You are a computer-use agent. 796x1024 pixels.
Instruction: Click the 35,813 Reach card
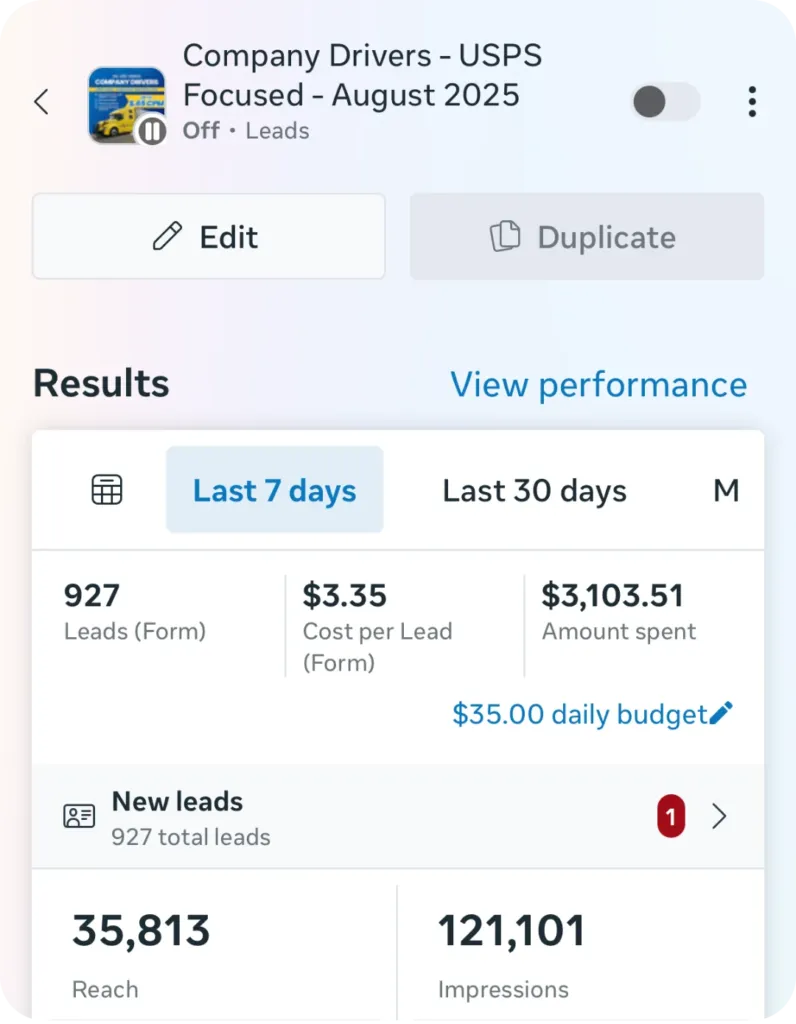(214, 952)
